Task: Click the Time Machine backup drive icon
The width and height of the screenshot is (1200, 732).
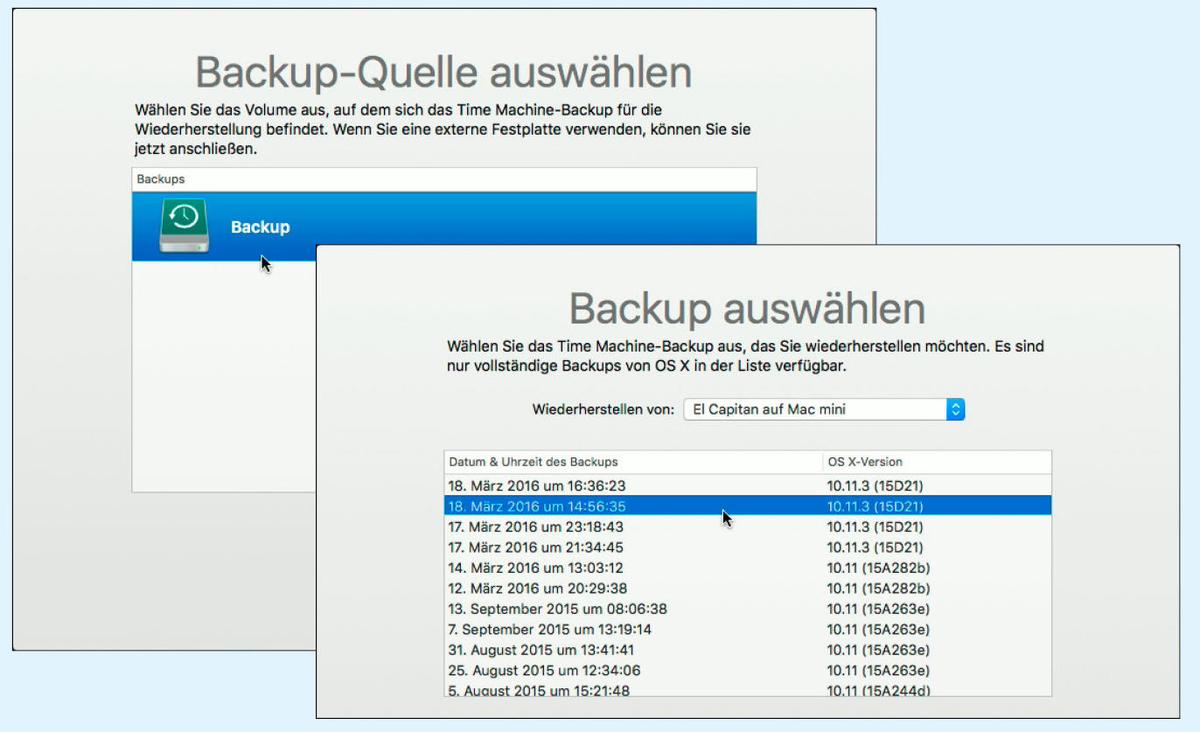Action: tap(185, 226)
